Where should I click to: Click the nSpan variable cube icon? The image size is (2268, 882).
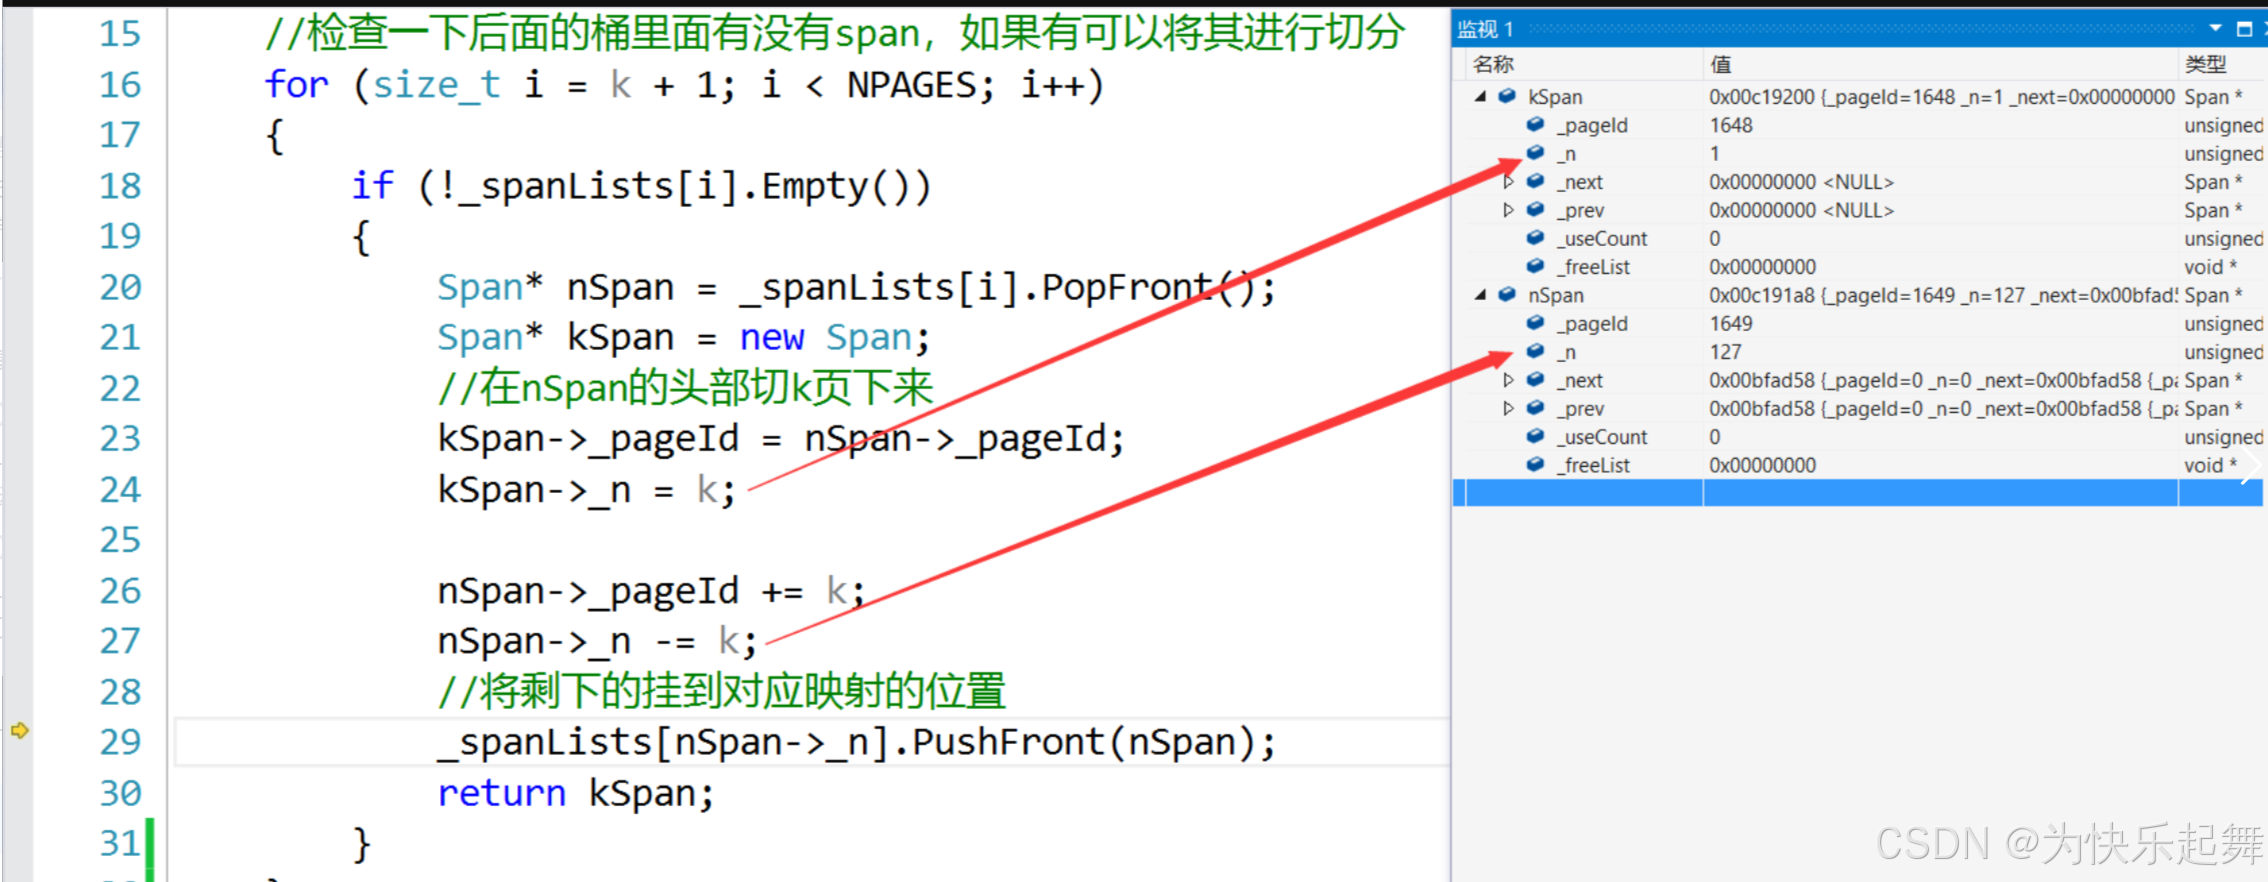point(1507,294)
